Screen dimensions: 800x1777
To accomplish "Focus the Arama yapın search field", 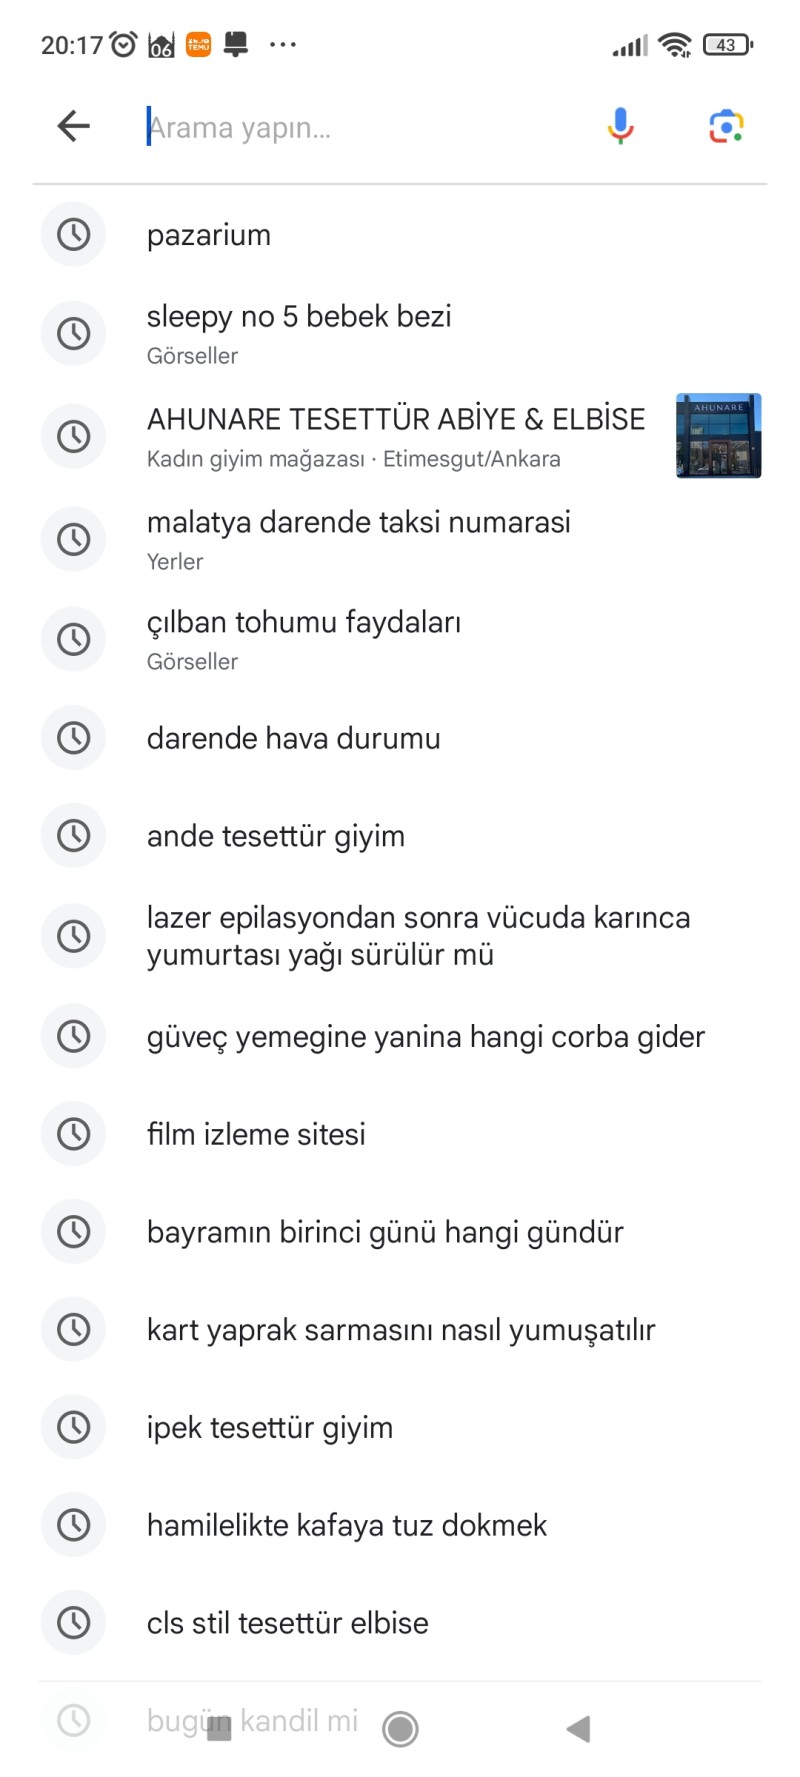I will pyautogui.click(x=370, y=127).
